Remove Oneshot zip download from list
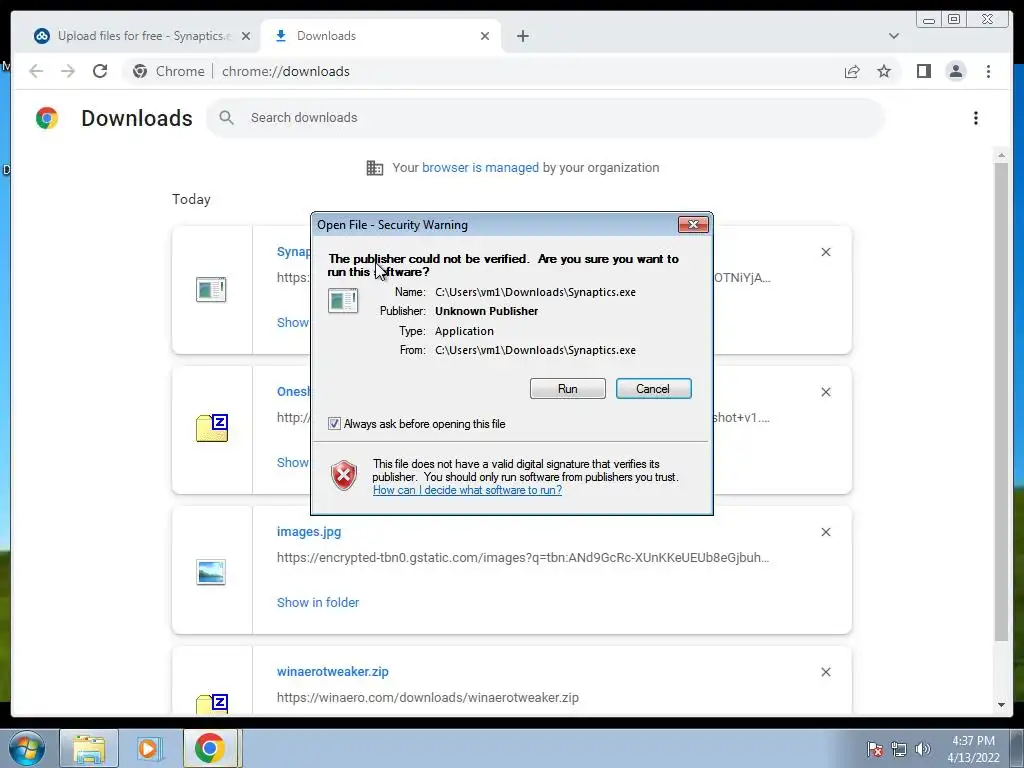 tap(825, 392)
